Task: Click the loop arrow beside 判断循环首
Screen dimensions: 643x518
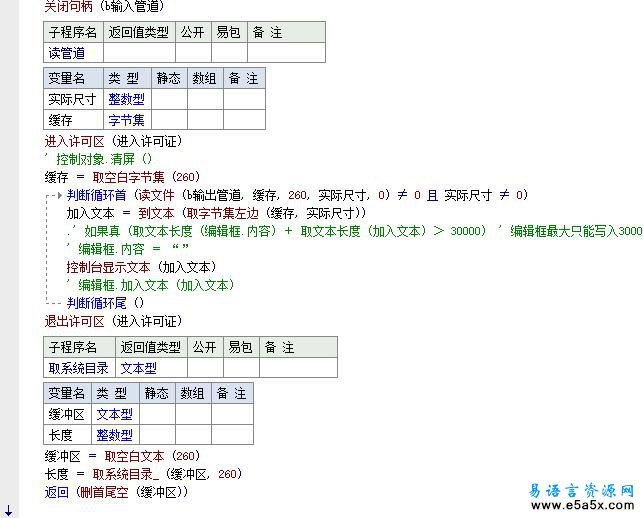Action: click(59, 196)
